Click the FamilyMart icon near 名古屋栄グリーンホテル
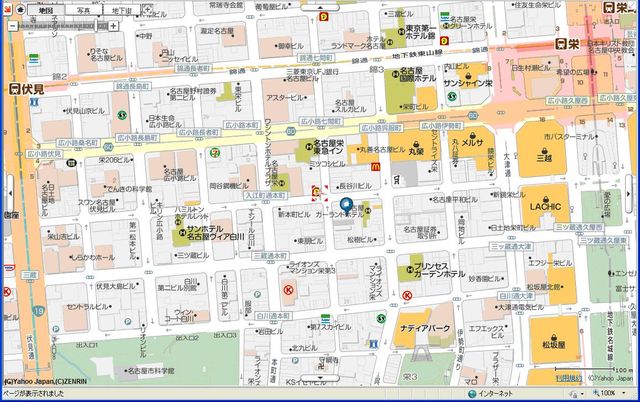Screen dimensions: 640x402 (445, 18)
